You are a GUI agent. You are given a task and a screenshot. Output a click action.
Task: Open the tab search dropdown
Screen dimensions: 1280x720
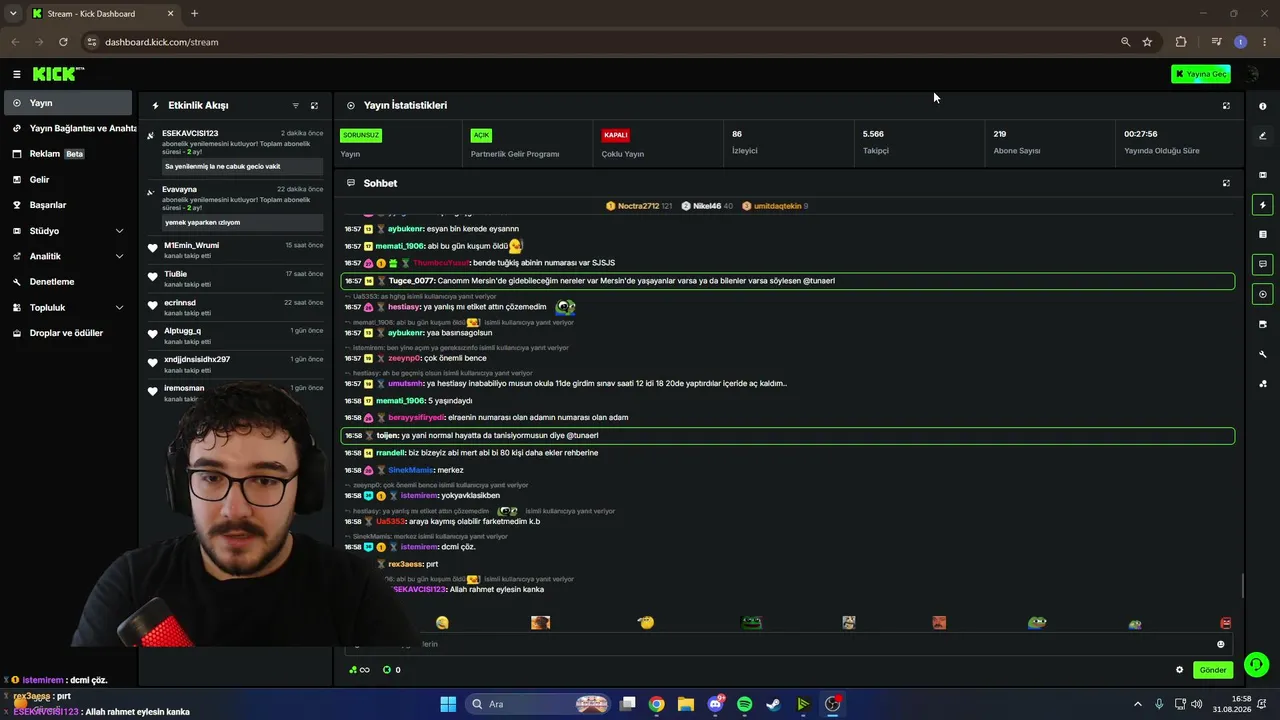coord(13,14)
